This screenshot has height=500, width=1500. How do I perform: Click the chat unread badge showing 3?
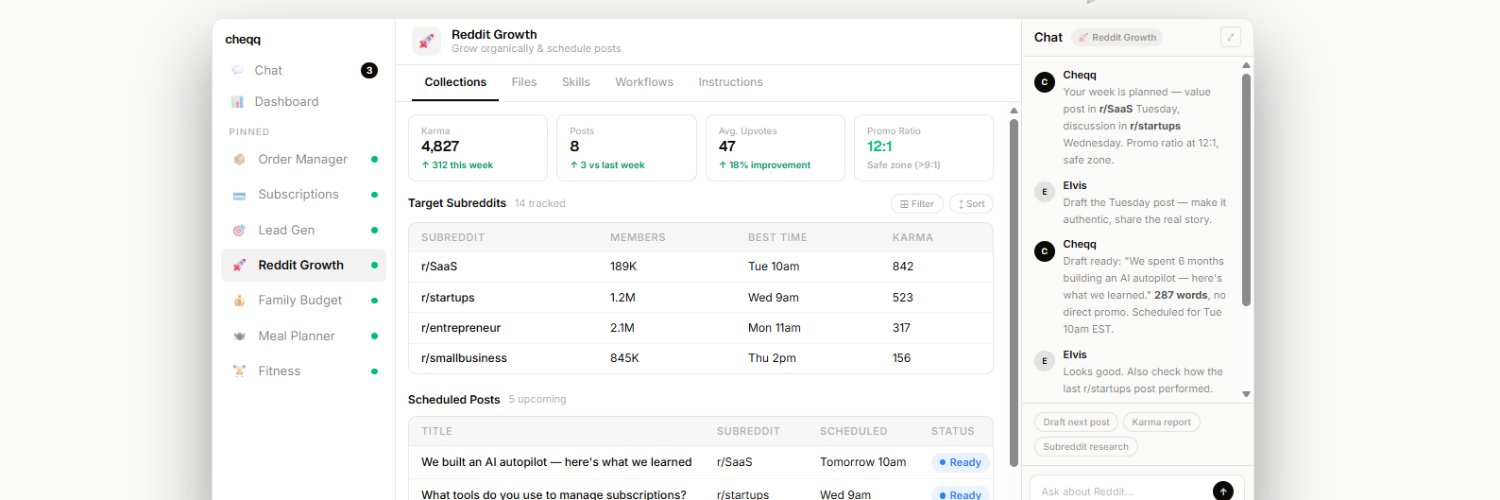pos(369,70)
